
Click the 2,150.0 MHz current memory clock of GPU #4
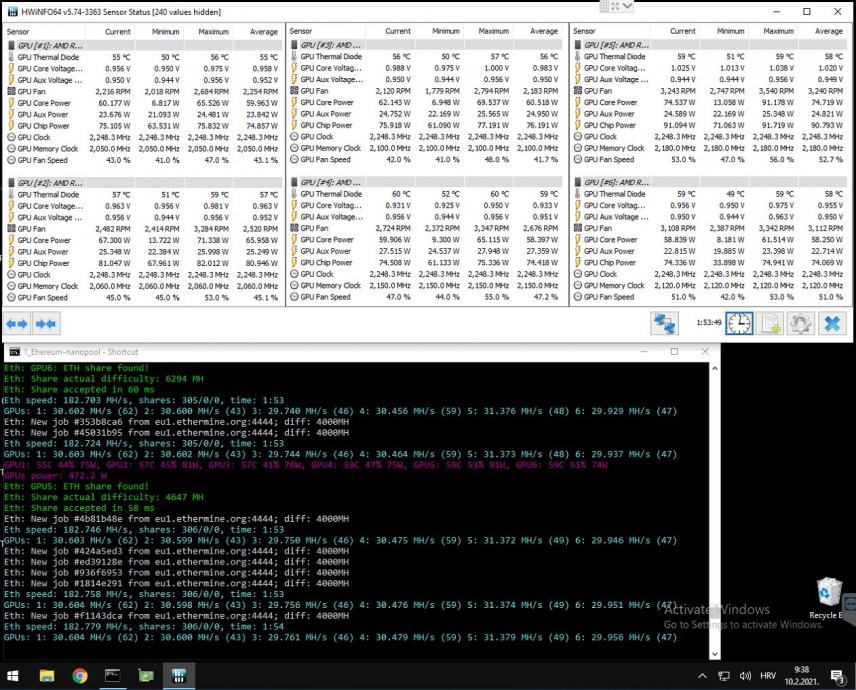[390, 285]
